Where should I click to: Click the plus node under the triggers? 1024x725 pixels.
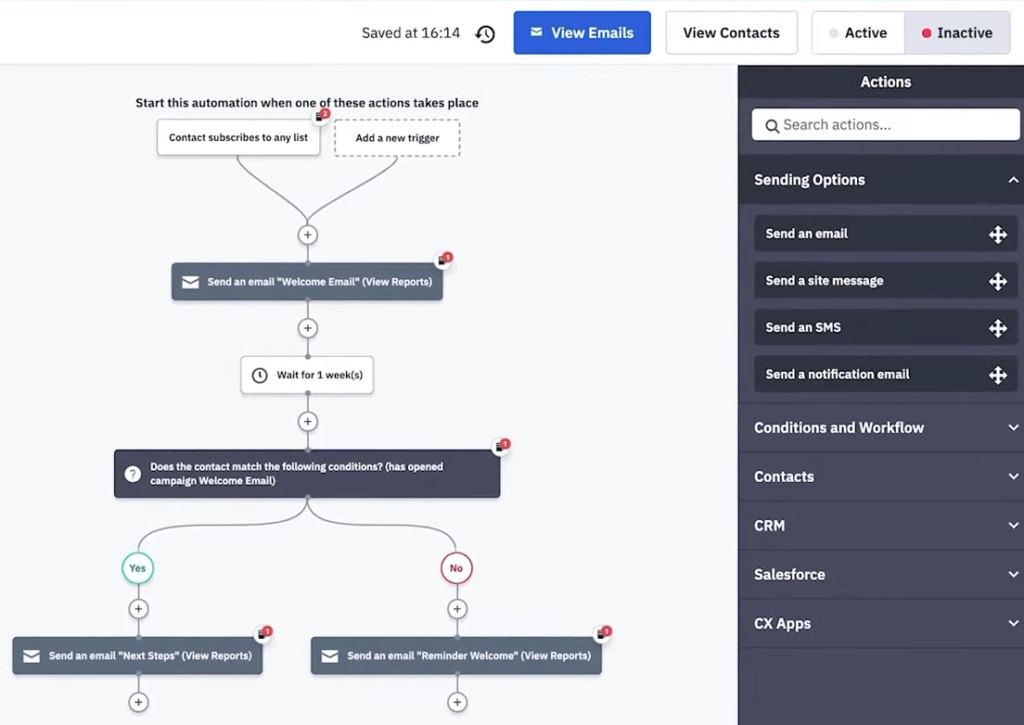tap(308, 235)
